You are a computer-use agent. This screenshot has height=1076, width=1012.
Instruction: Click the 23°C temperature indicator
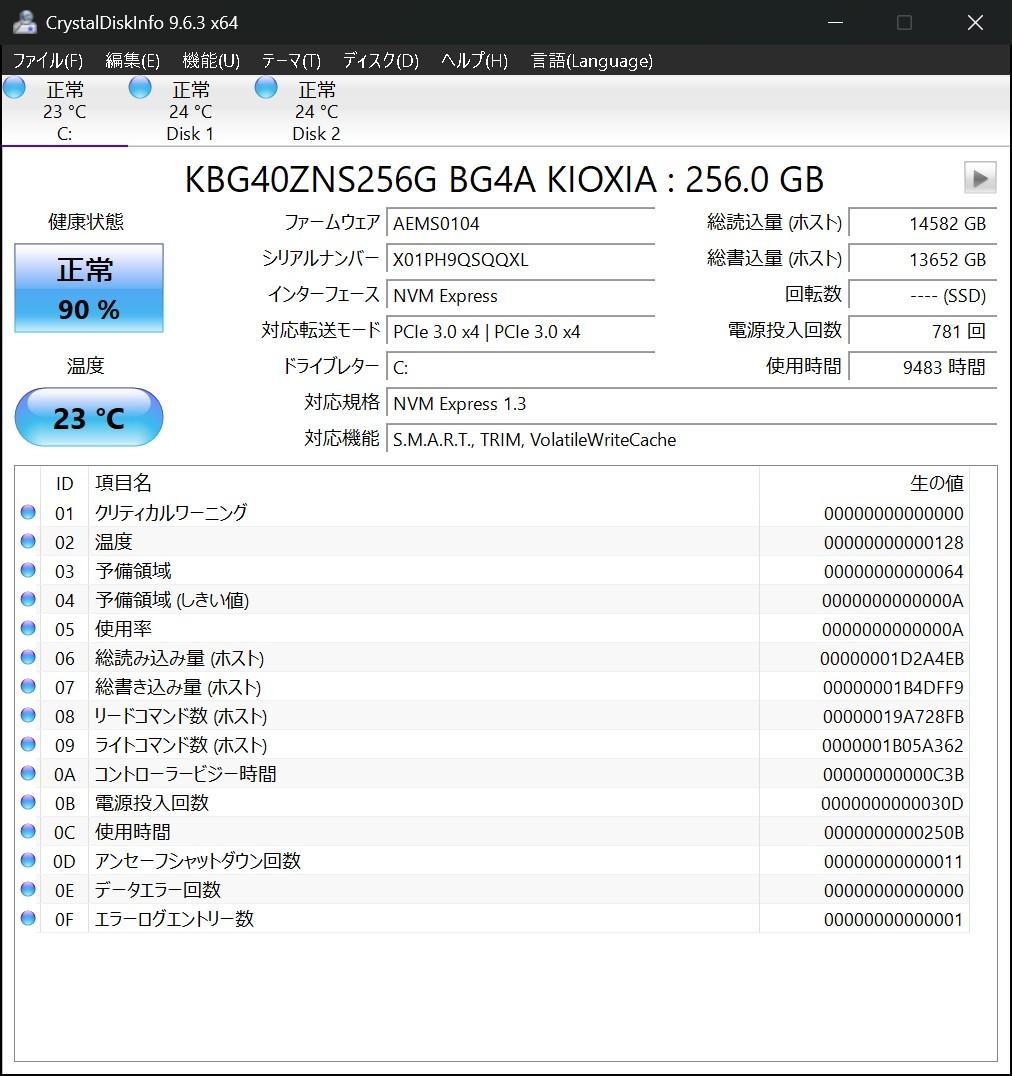88,417
